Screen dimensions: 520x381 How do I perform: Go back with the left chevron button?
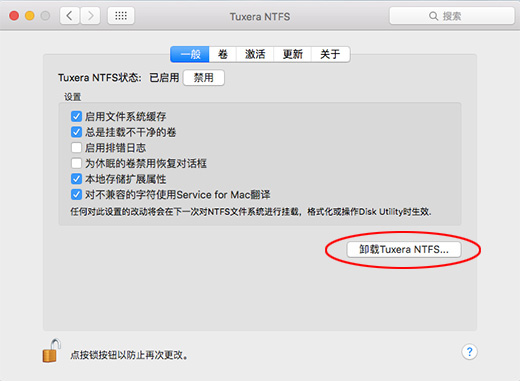[69, 16]
